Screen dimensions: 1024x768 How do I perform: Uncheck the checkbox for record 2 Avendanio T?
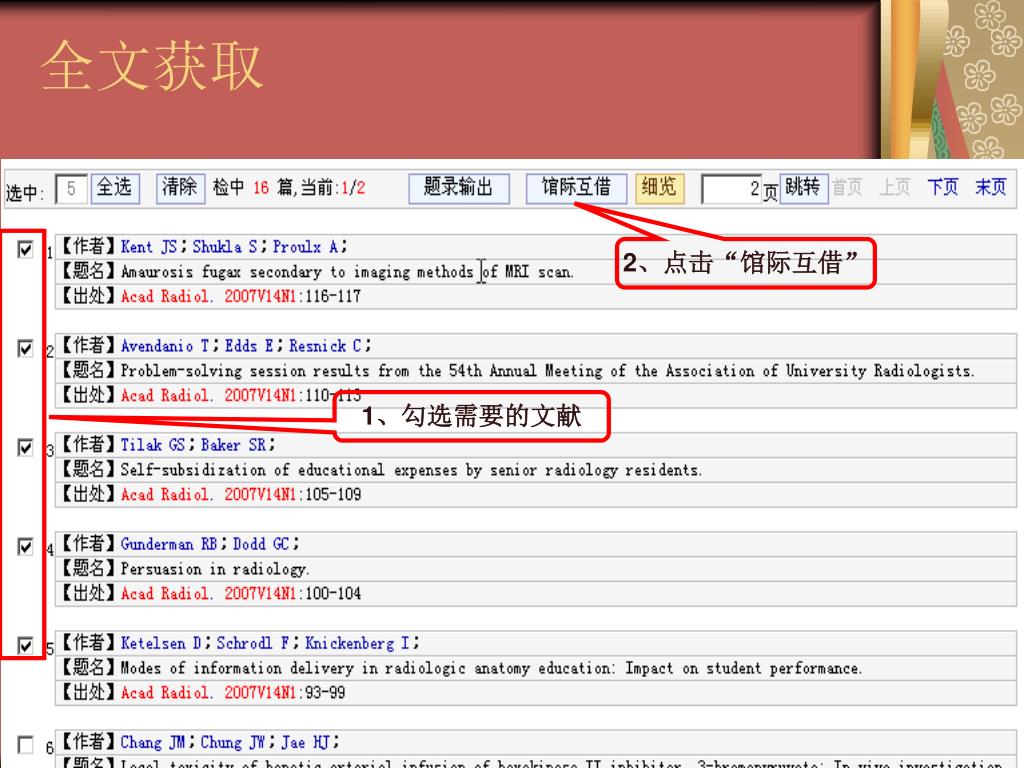coord(25,348)
